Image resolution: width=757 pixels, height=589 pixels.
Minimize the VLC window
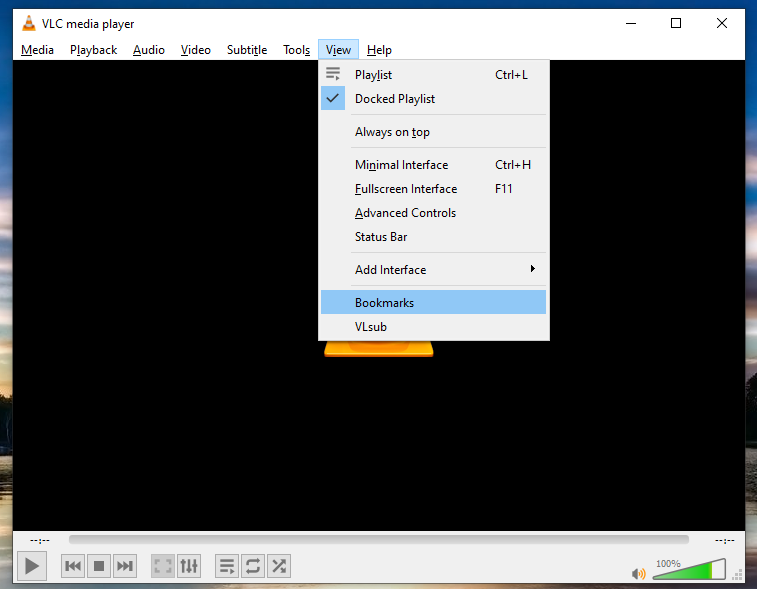pos(631,23)
